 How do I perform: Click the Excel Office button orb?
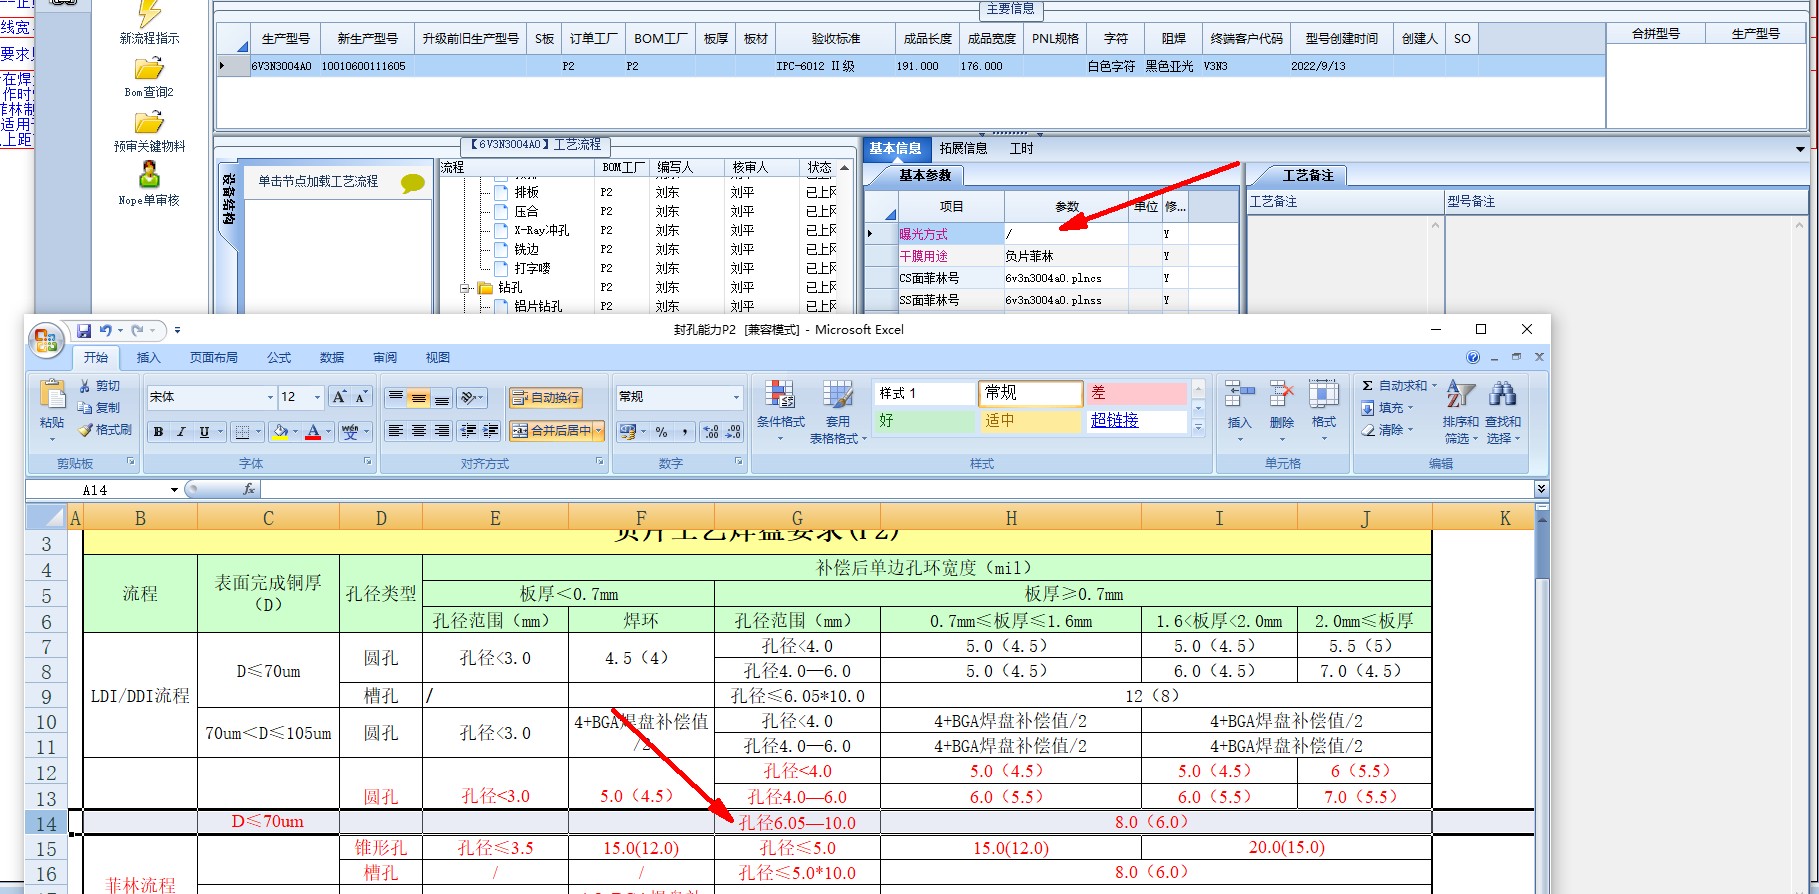click(45, 341)
